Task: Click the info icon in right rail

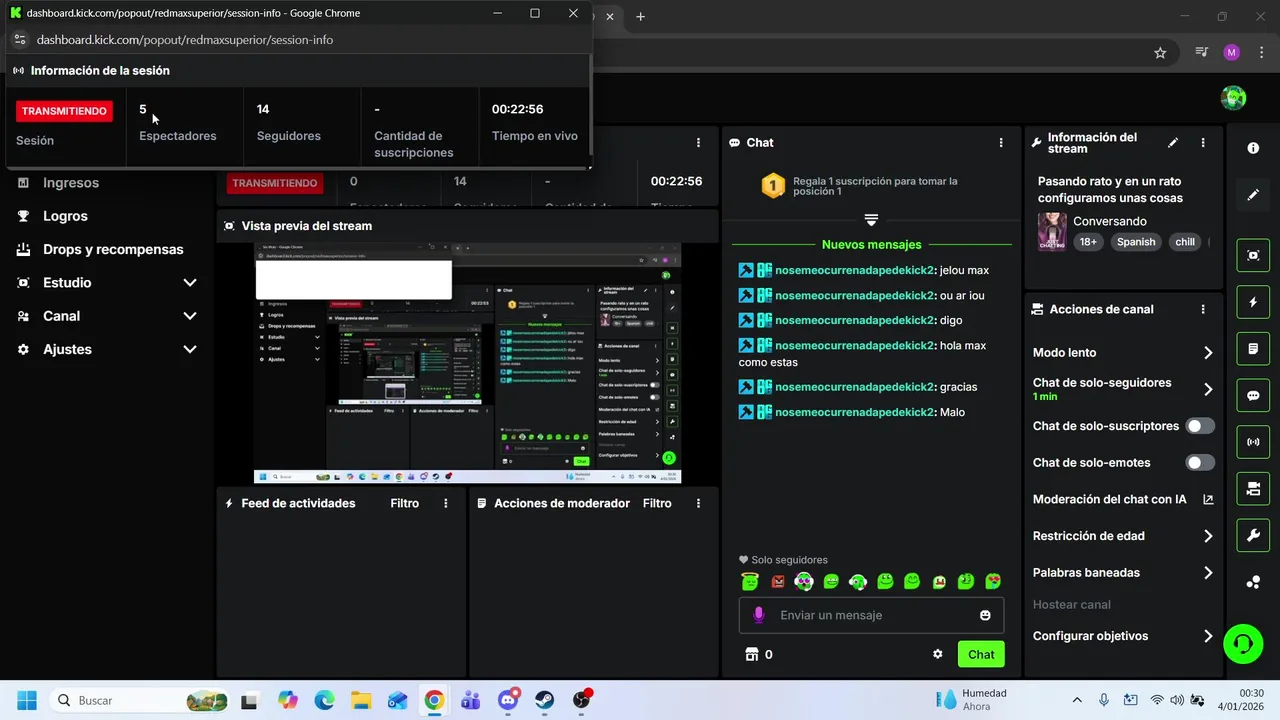Action: pyautogui.click(x=1253, y=148)
